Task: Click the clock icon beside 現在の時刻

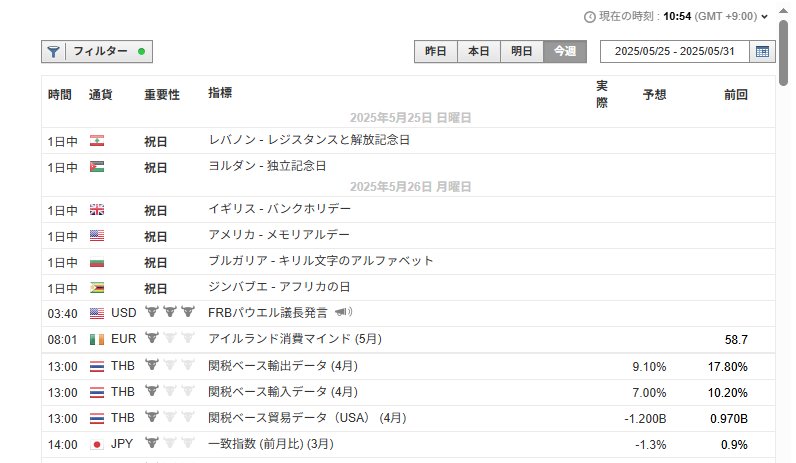Action: [589, 17]
